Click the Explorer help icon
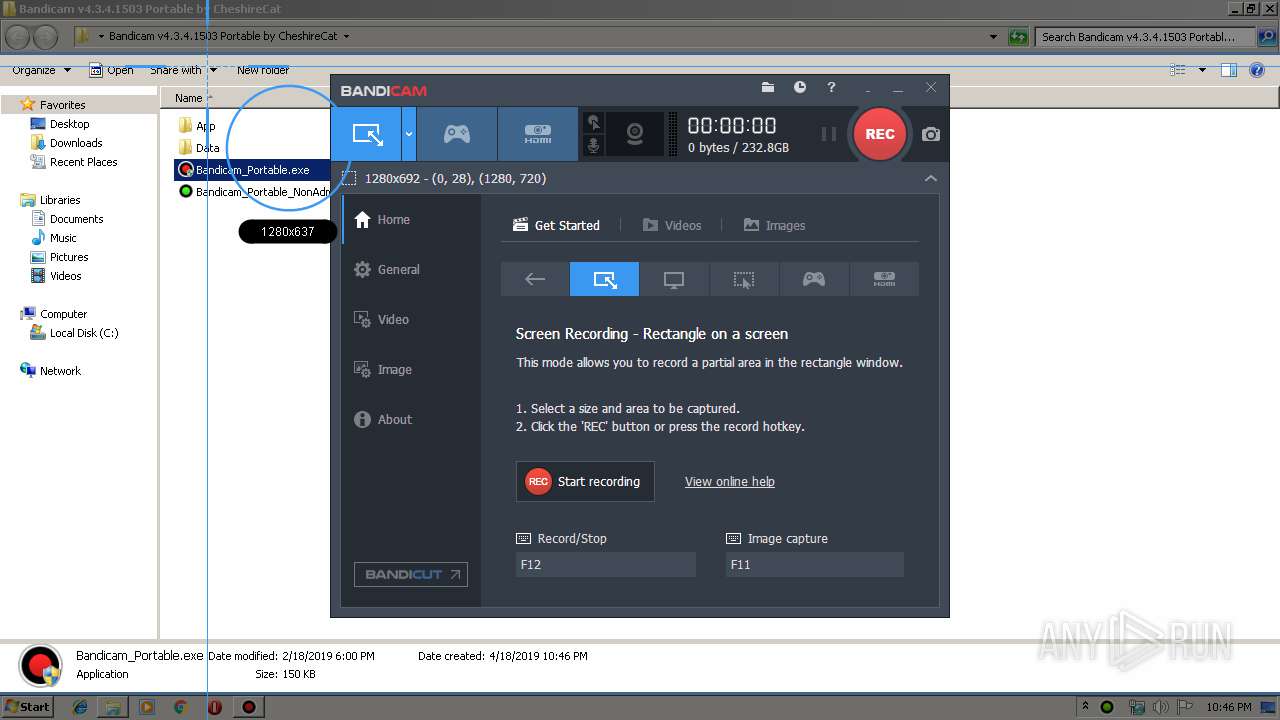The width and height of the screenshot is (1280, 720). 1258,70
